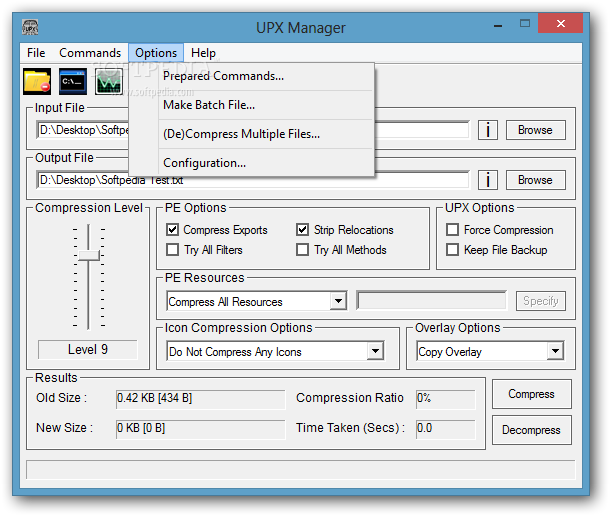Click the Old Size value field
The width and height of the screenshot is (610, 516).
pos(200,398)
